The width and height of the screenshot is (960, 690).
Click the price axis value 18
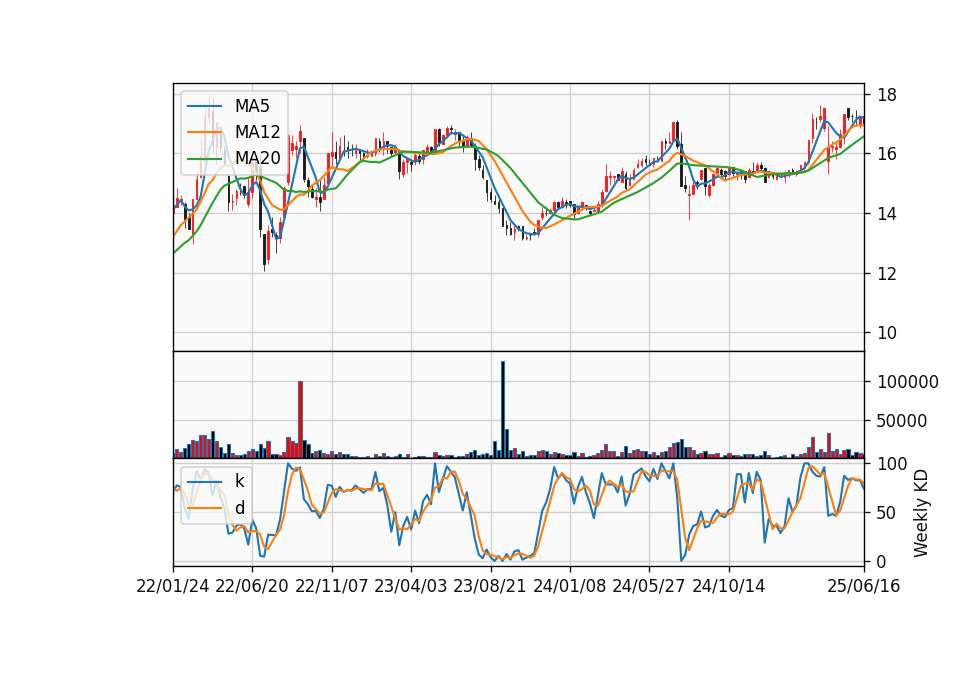(x=887, y=95)
